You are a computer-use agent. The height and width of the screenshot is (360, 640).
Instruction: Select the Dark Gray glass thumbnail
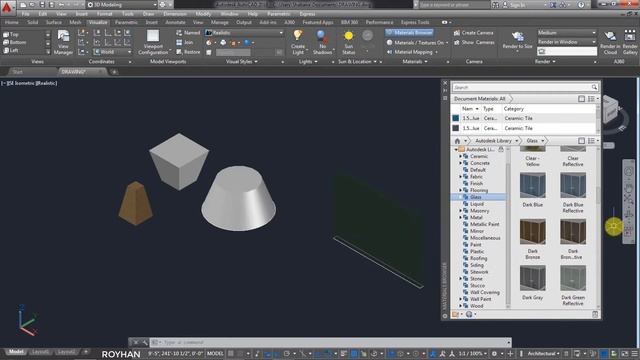[532, 278]
